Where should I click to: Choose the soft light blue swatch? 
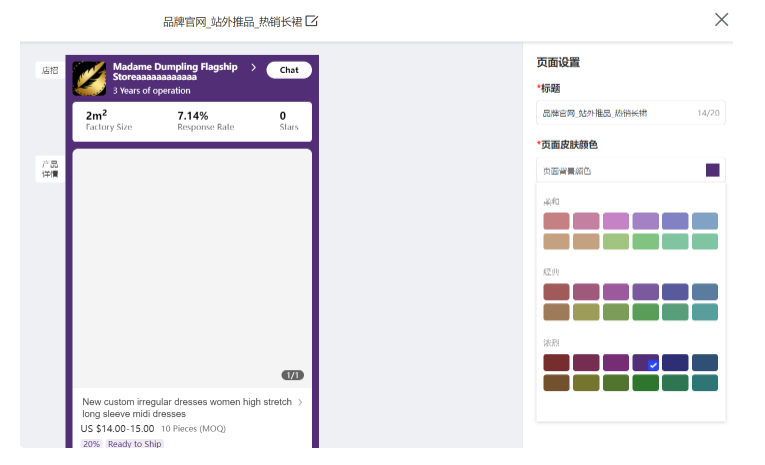[705, 221]
